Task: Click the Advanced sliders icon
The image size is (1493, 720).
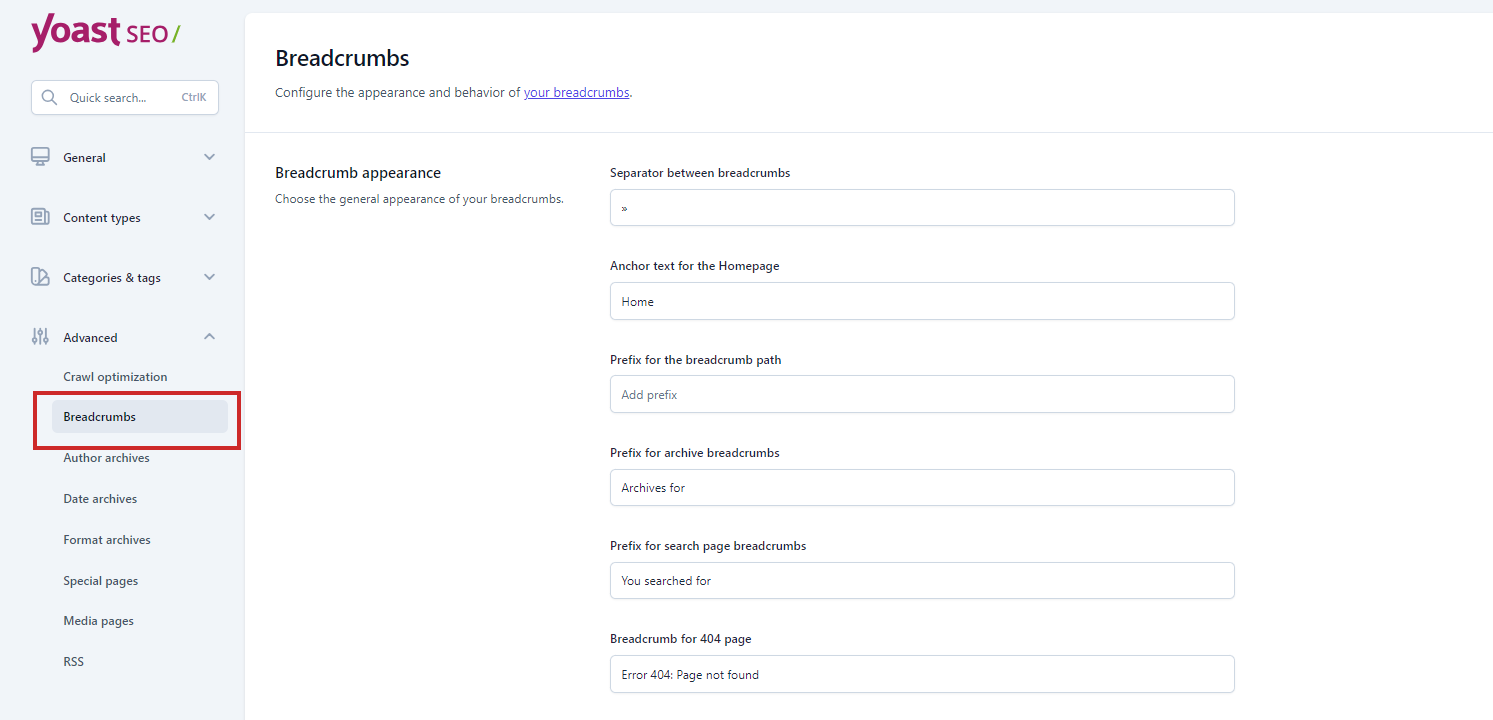Action: pyautogui.click(x=40, y=337)
